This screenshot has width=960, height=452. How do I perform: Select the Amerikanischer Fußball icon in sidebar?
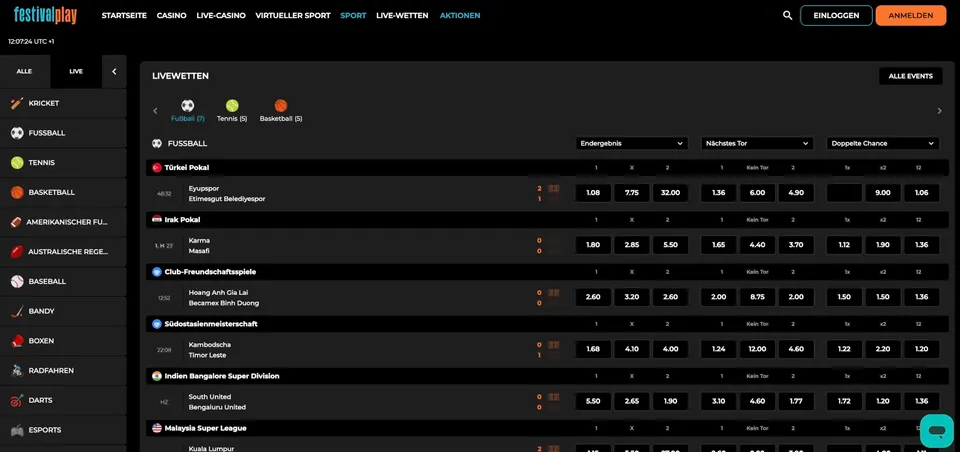pos(16,222)
